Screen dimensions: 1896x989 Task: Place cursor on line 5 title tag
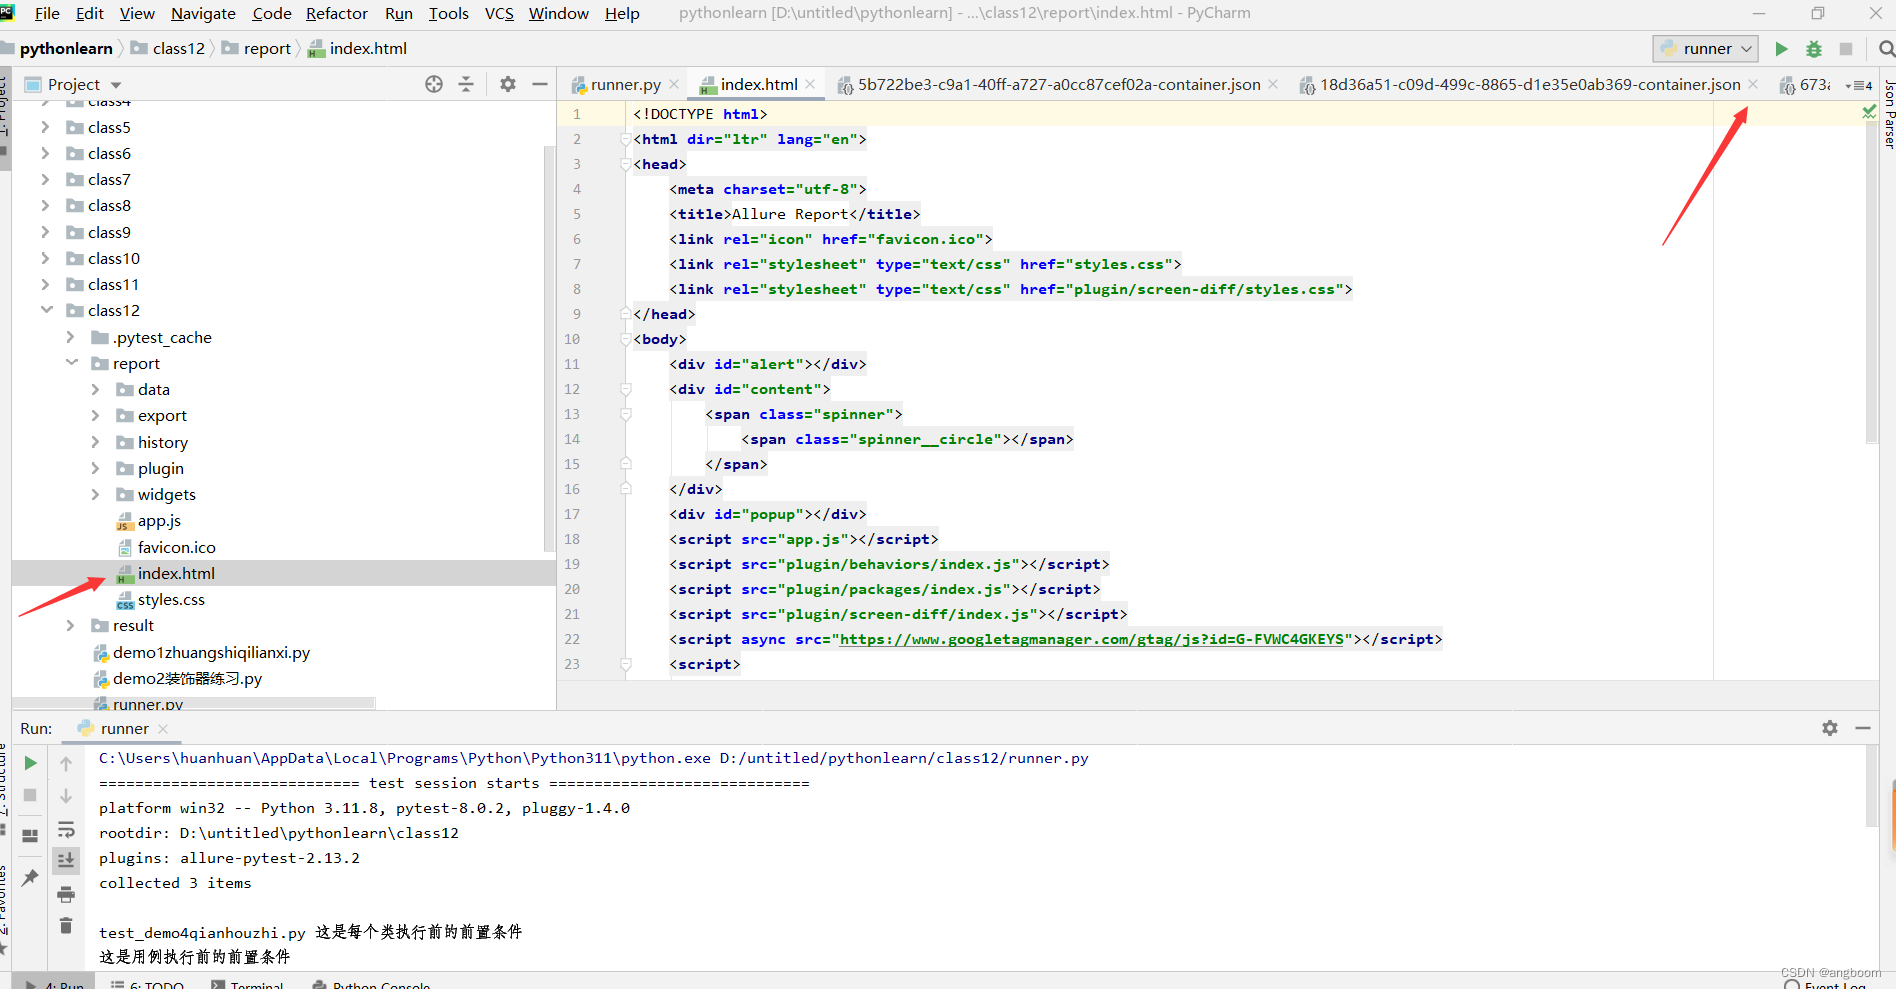(x=795, y=214)
